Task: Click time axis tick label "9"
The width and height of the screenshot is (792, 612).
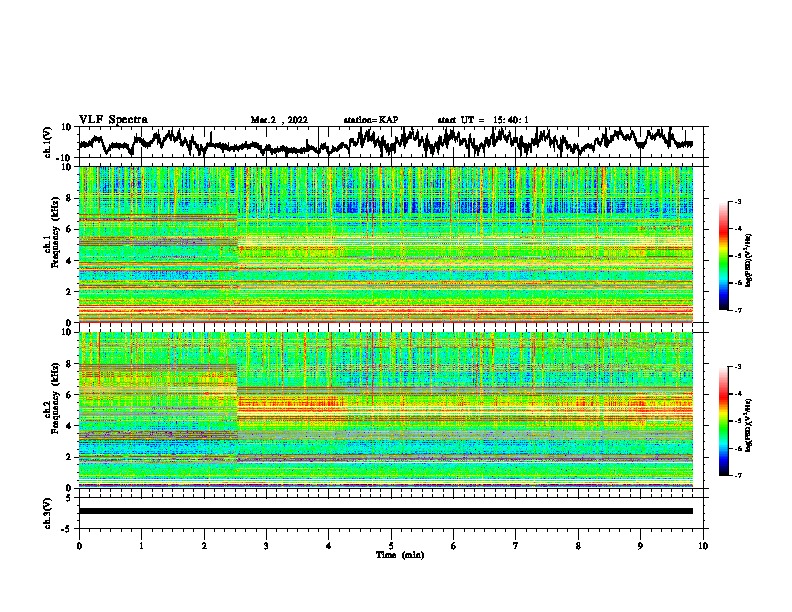Action: (640, 546)
